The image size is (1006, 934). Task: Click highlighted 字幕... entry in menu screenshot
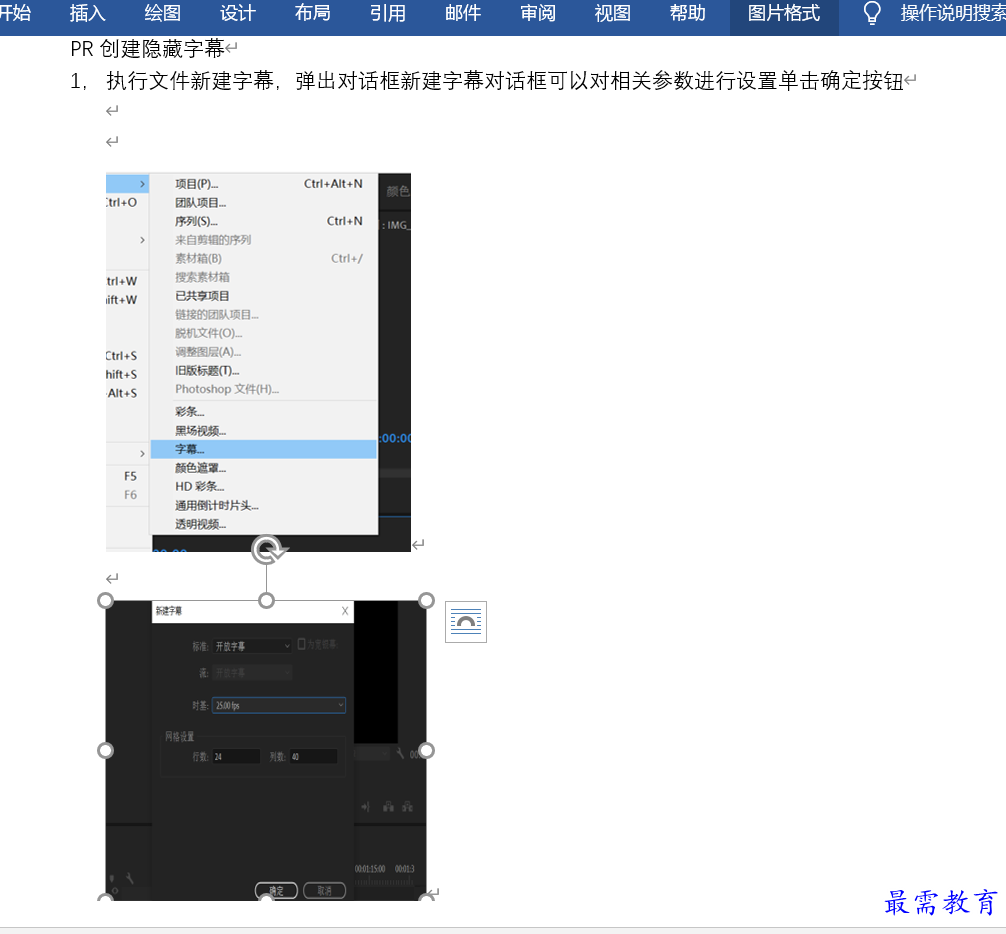click(x=264, y=449)
